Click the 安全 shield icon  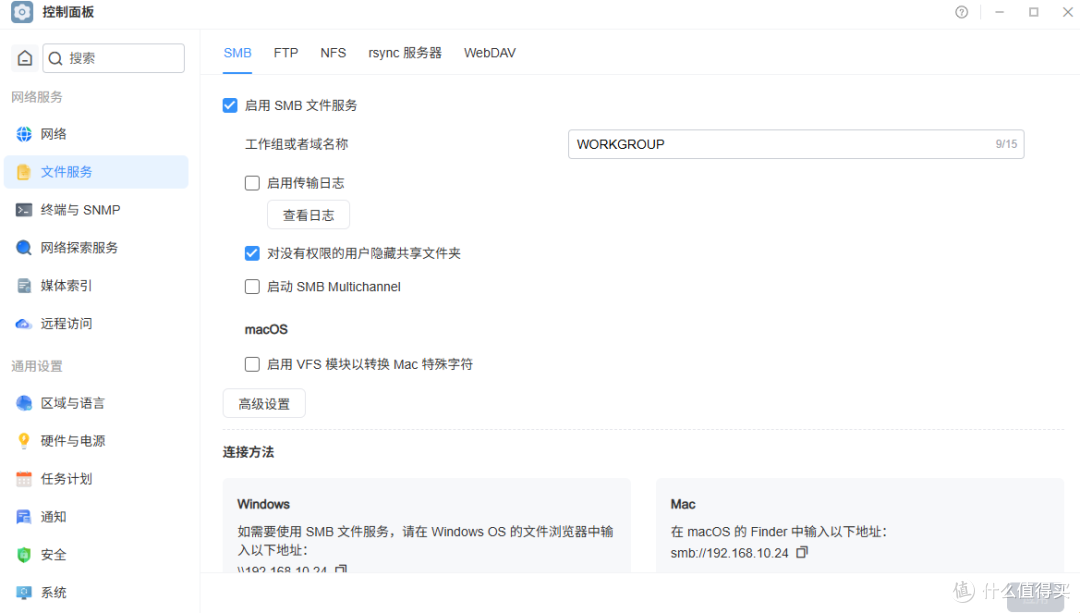tap(24, 554)
